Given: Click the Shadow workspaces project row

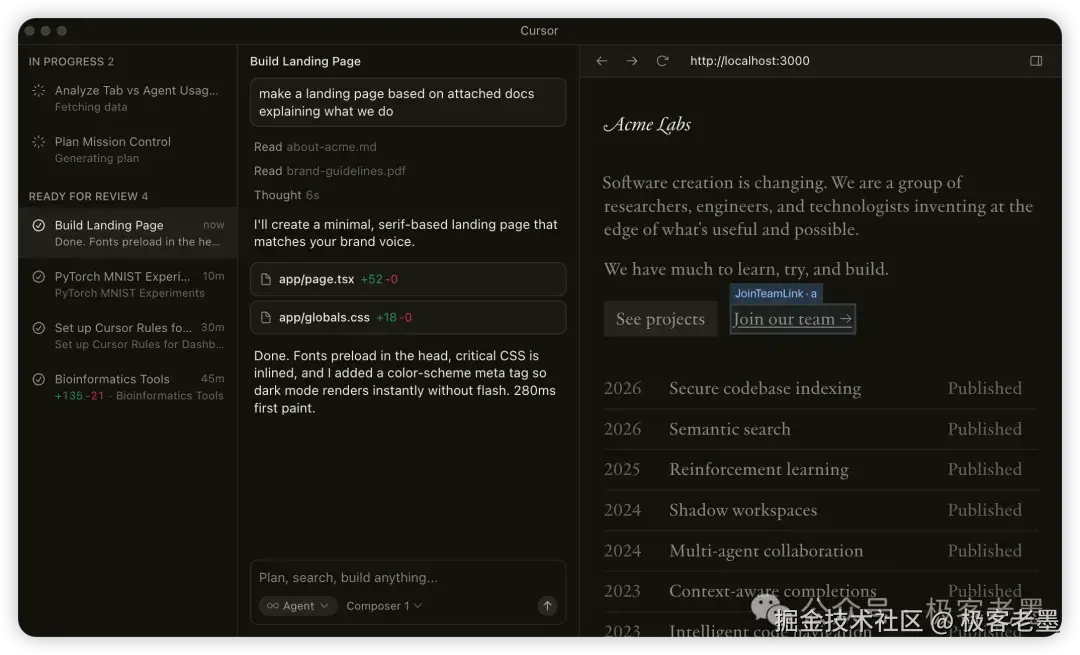Looking at the screenshot, I should [x=820, y=510].
